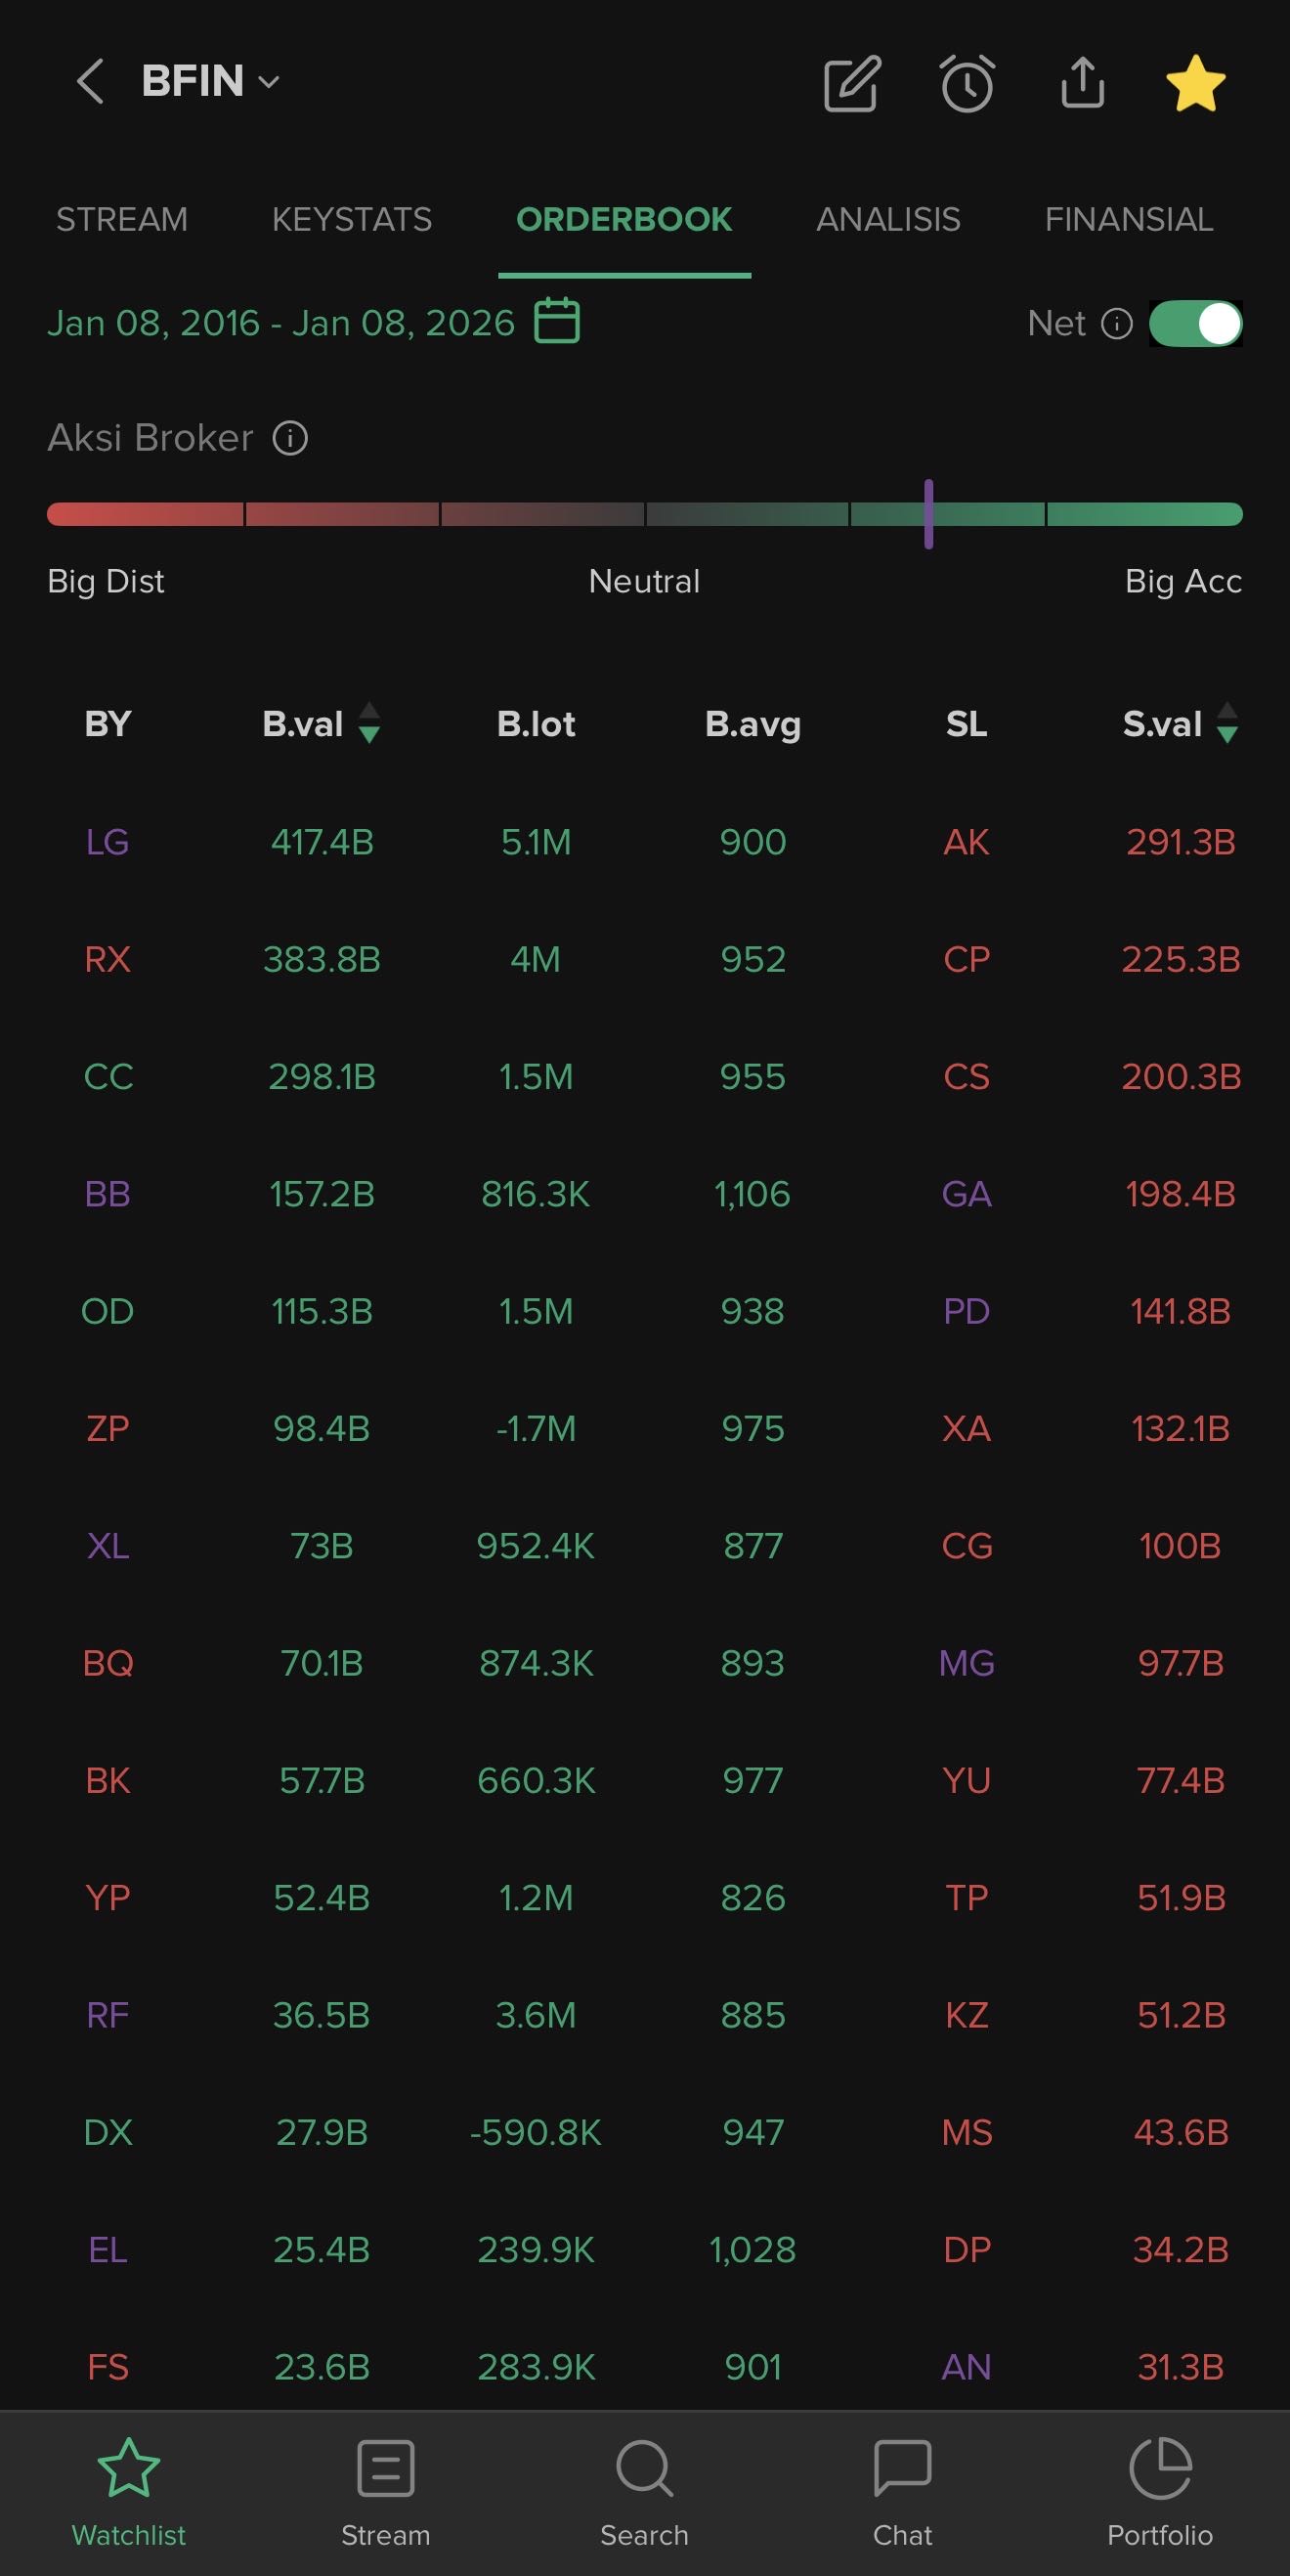Click the purple marker on broker action bar
Screen dimensions: 1290x2576
point(929,514)
